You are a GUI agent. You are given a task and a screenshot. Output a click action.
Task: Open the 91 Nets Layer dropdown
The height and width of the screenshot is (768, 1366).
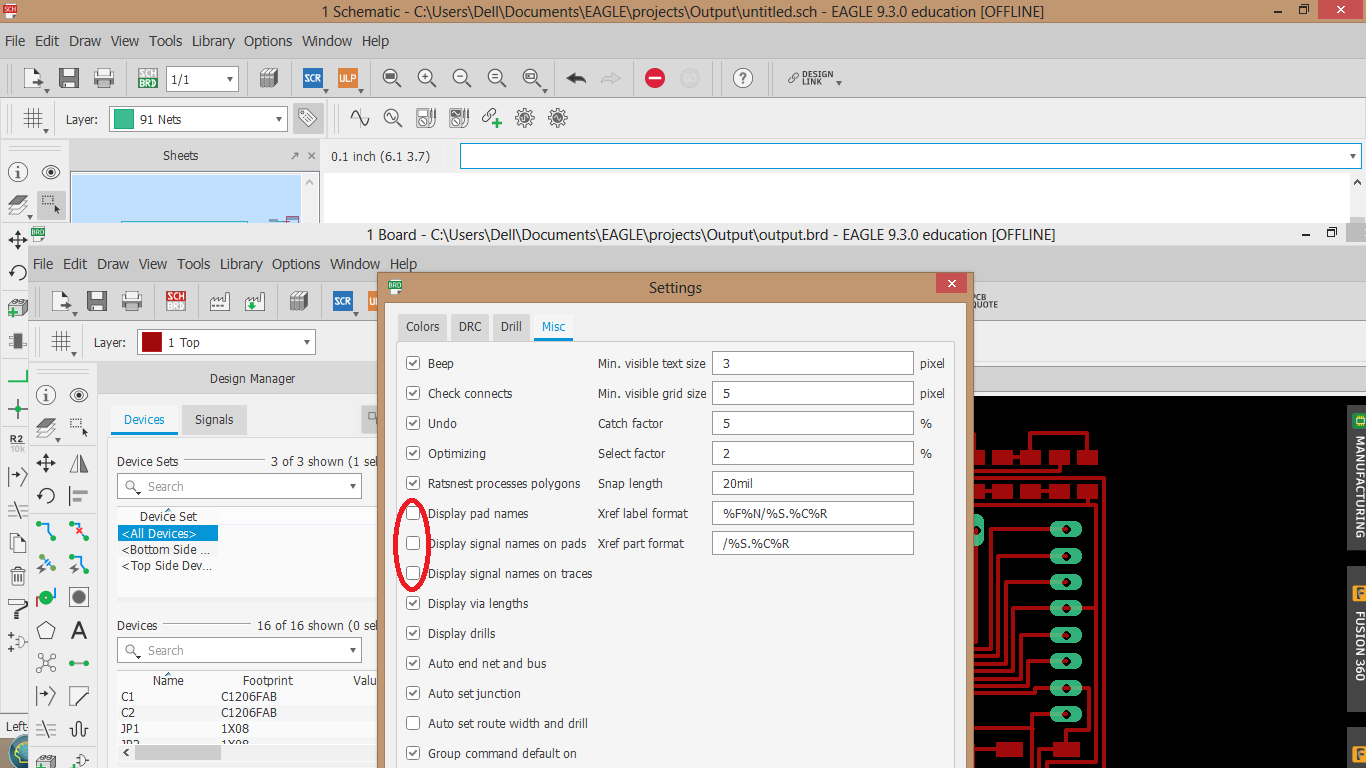(x=279, y=119)
